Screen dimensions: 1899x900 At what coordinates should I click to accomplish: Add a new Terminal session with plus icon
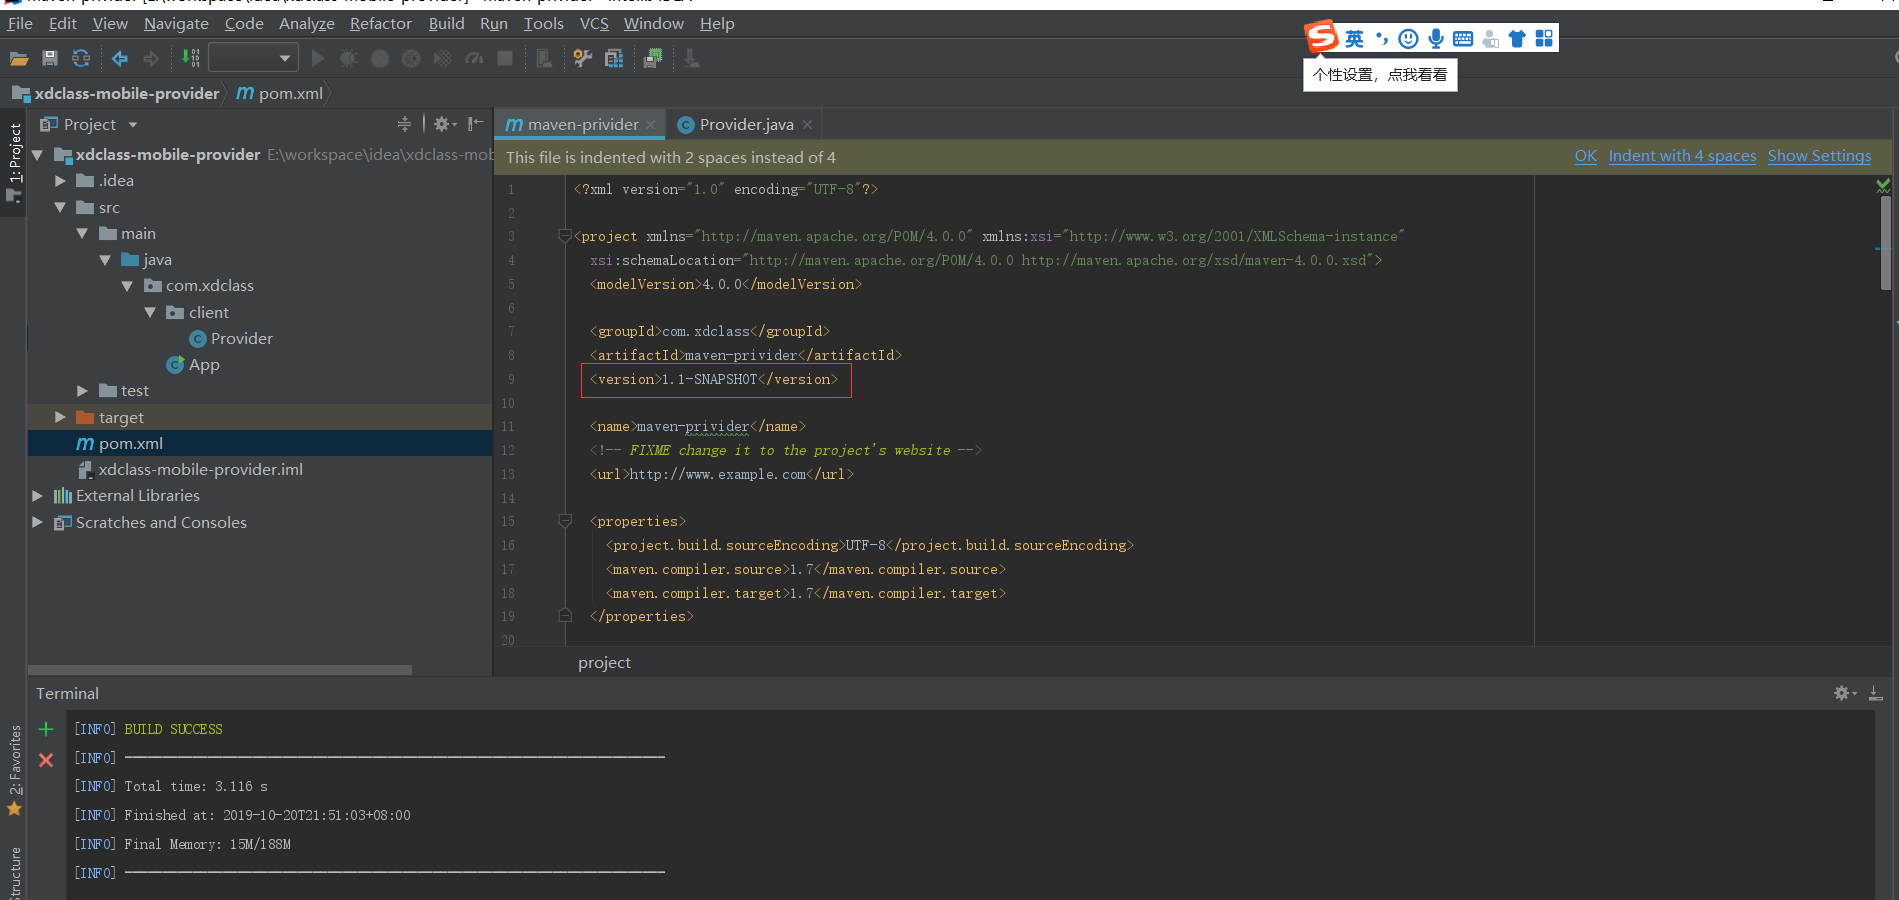tap(45, 729)
